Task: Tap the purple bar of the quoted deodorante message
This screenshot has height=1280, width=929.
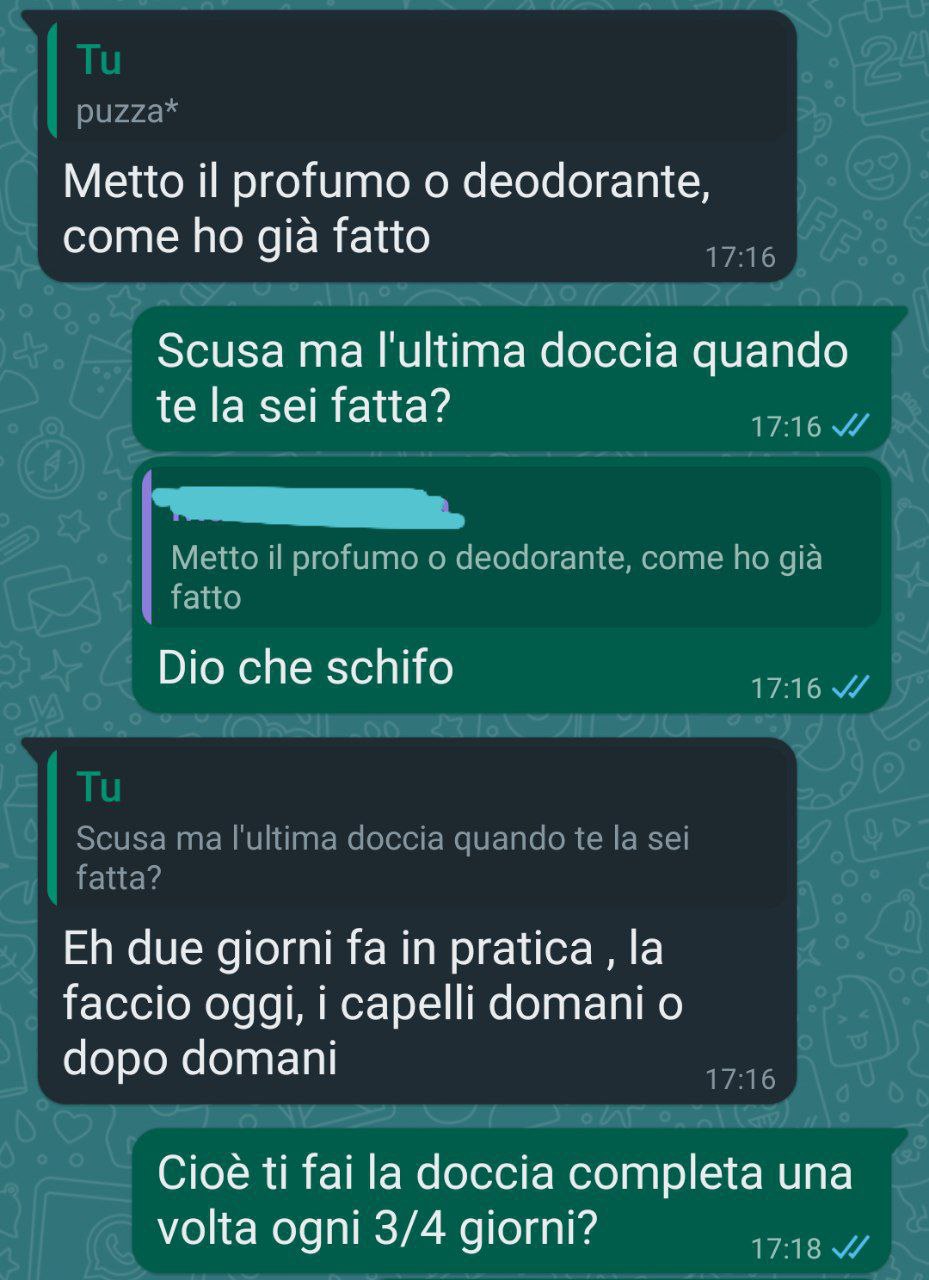Action: point(147,547)
